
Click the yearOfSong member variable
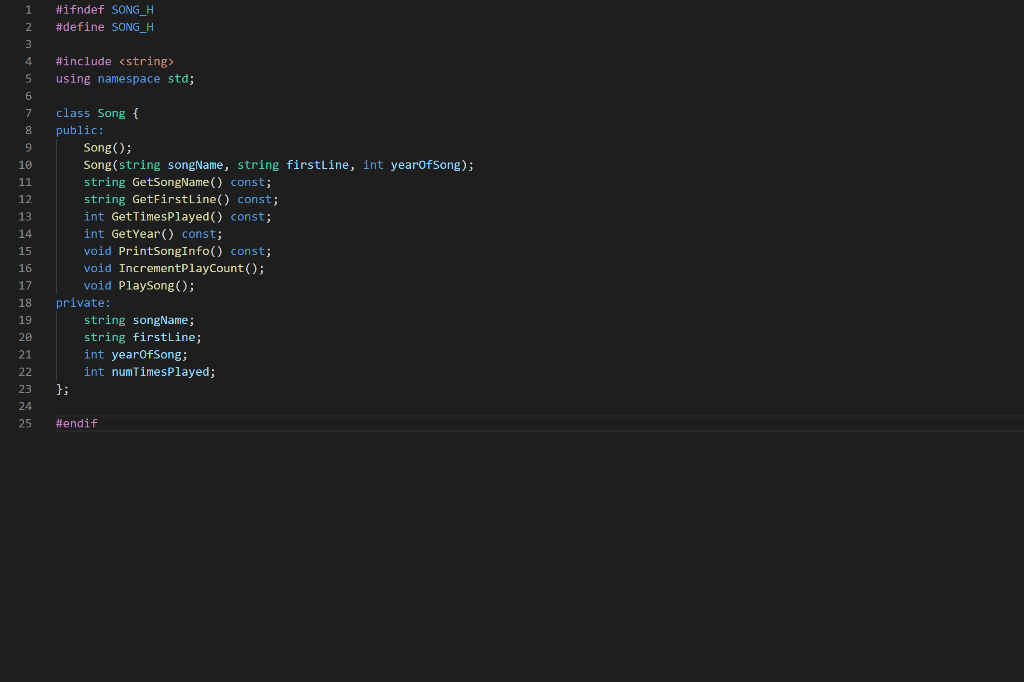point(147,354)
